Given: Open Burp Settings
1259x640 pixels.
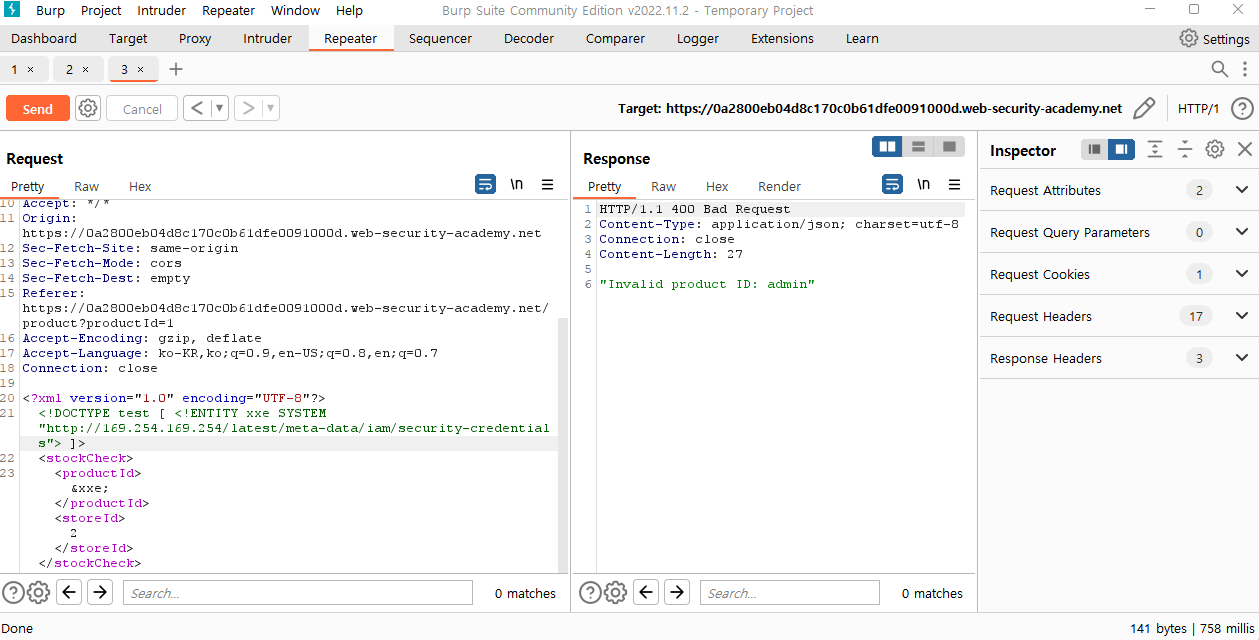Looking at the screenshot, I should coord(1215,39).
